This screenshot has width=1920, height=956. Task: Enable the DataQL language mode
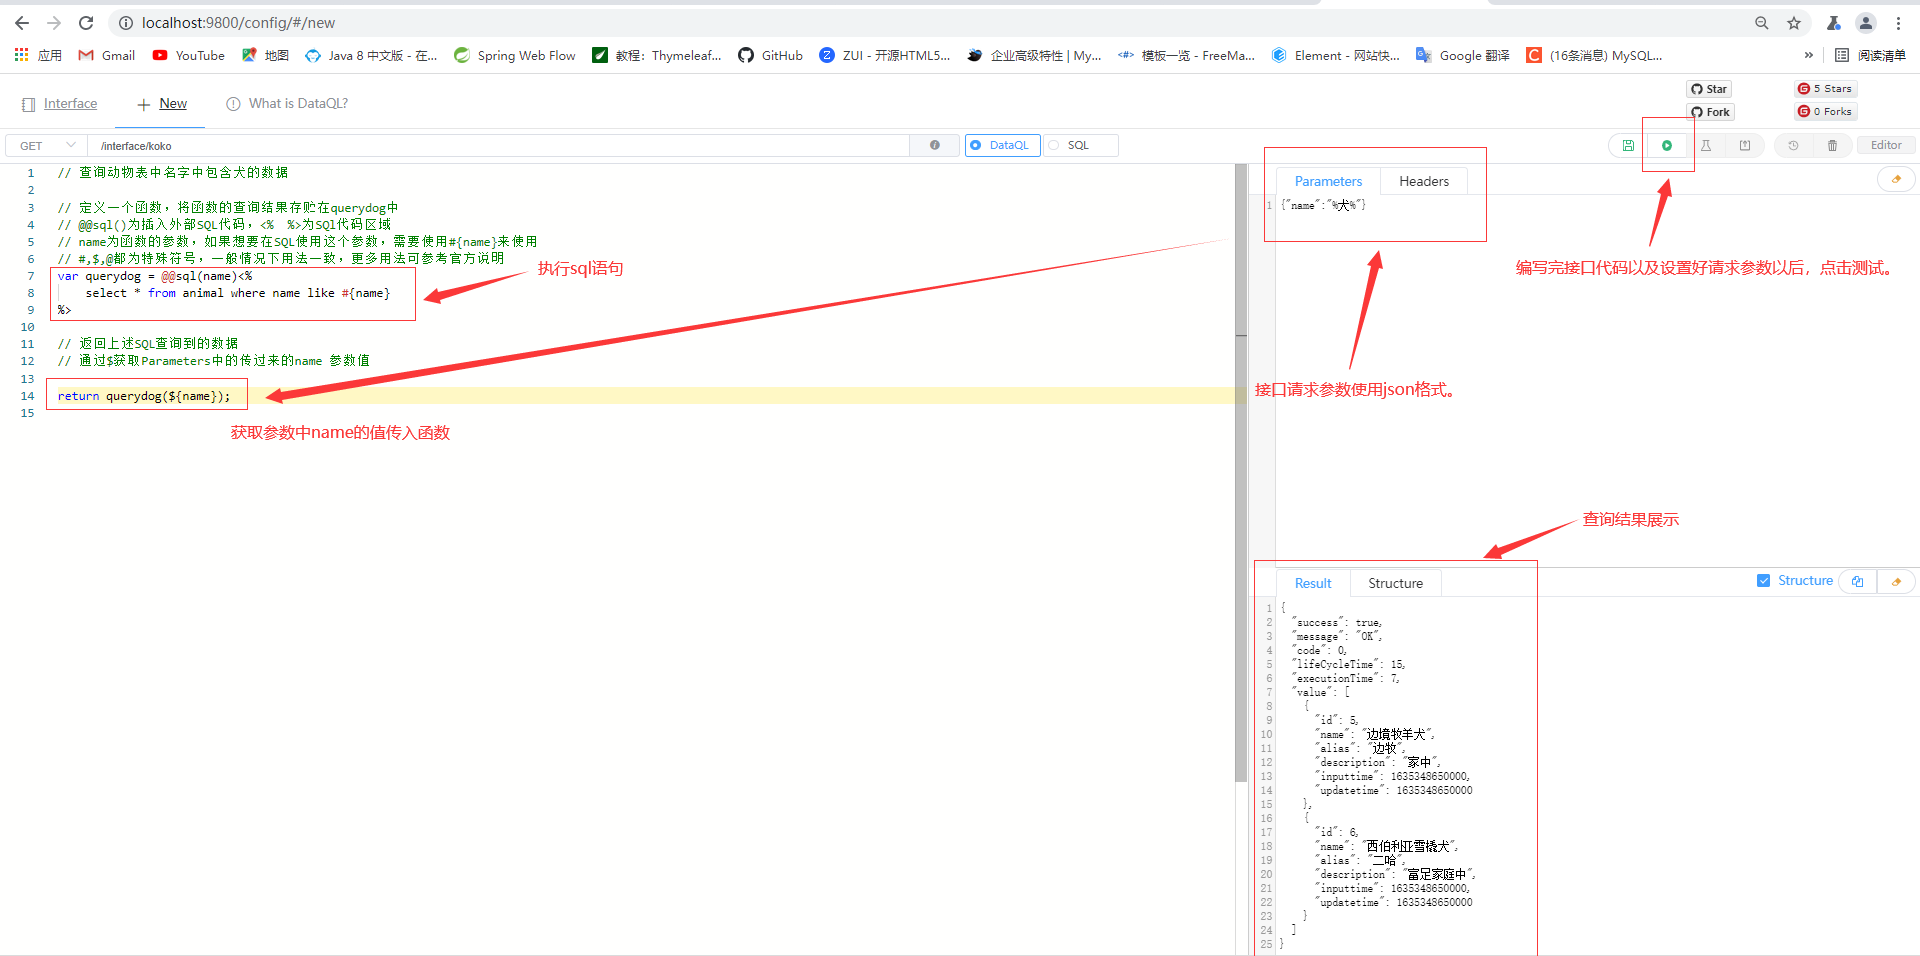[x=1001, y=145]
